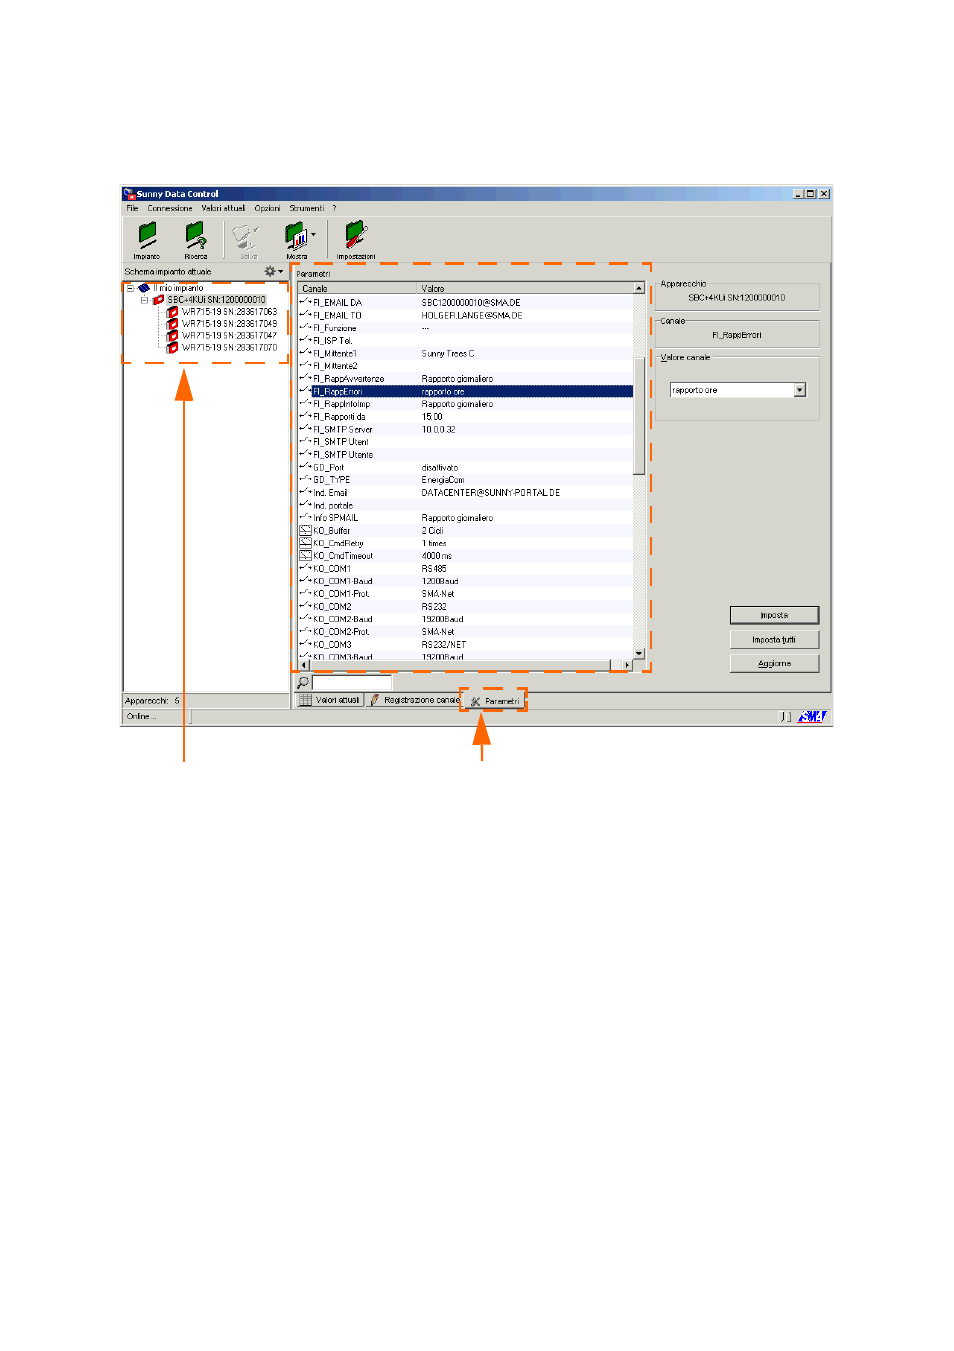Click the KO_COM1 parameter icon
The width and height of the screenshot is (954, 1351).
(x=306, y=569)
